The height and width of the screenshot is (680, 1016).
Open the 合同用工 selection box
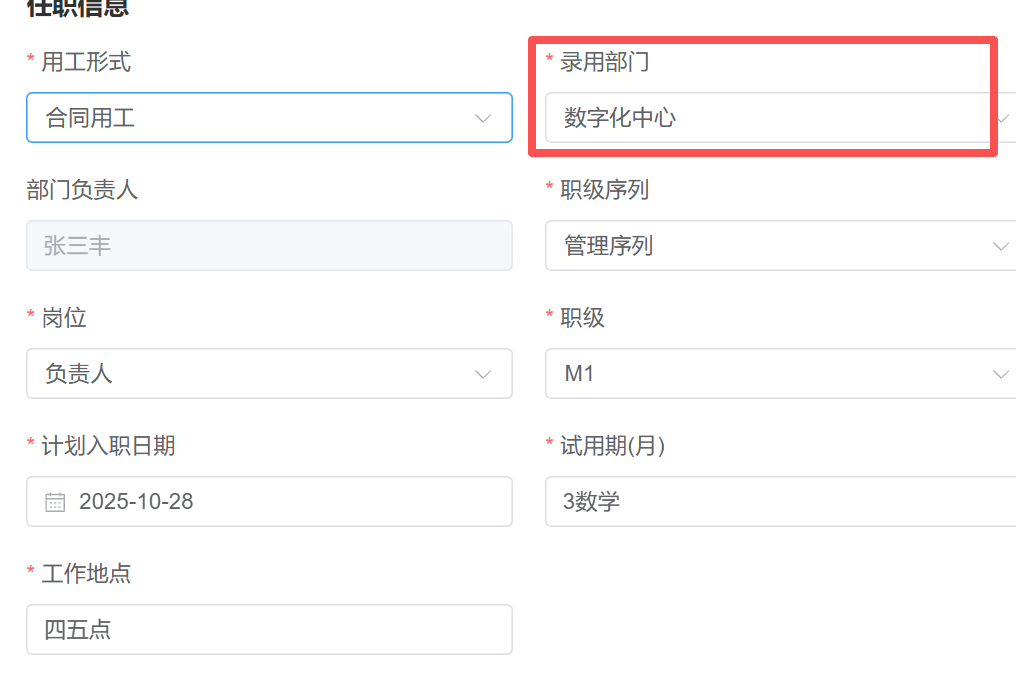(250, 118)
